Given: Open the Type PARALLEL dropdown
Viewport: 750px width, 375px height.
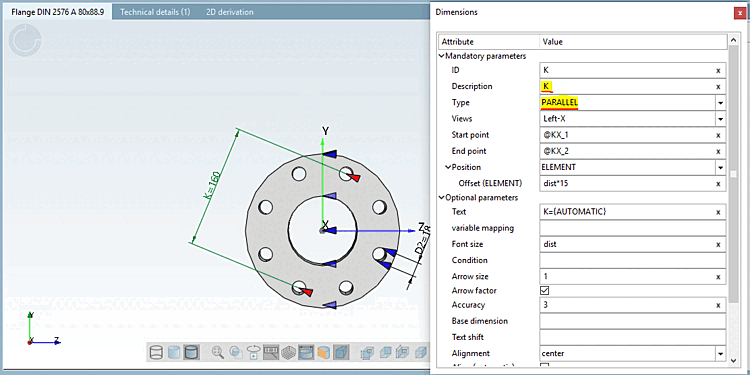Looking at the screenshot, I should pos(720,103).
